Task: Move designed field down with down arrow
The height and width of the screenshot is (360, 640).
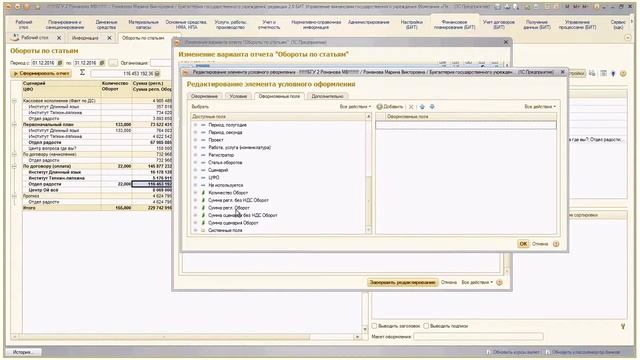Action: (x=432, y=107)
